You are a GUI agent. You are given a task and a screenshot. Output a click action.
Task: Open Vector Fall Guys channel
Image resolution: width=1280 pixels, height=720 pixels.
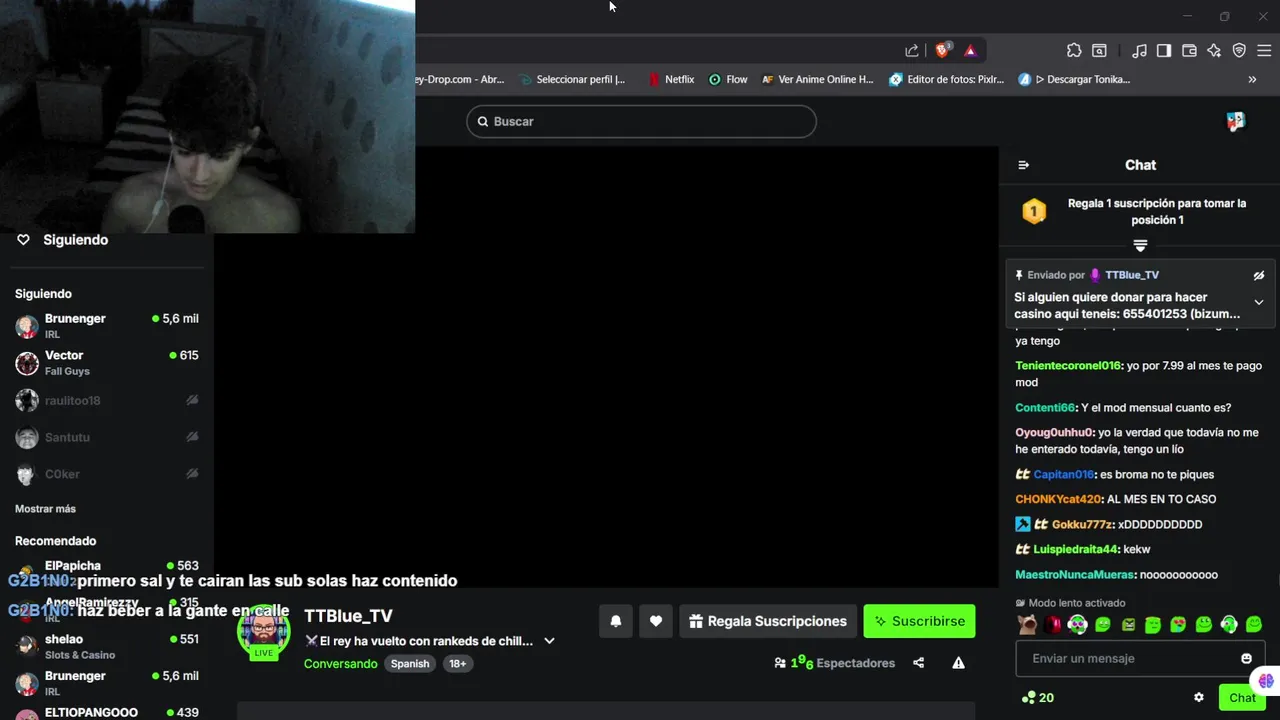(107, 362)
